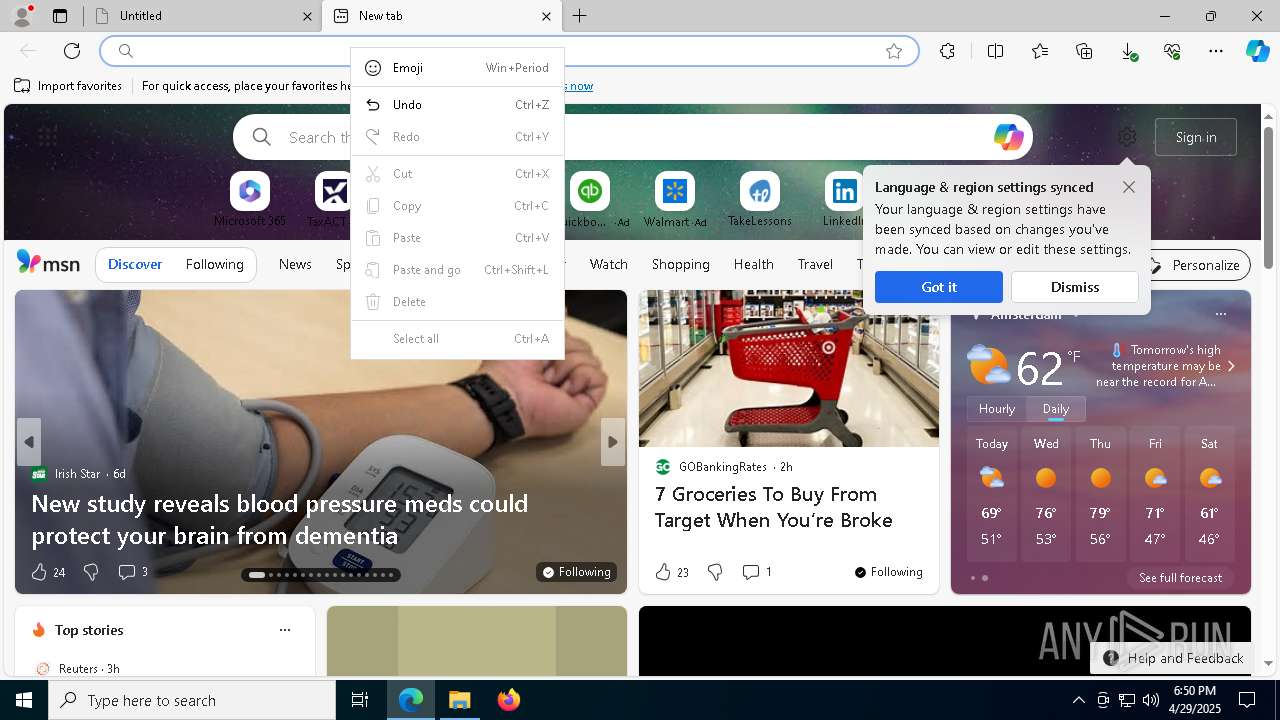The image size is (1280, 720).
Task: Toggle Following on GOBankingRates article
Action: [888, 572]
